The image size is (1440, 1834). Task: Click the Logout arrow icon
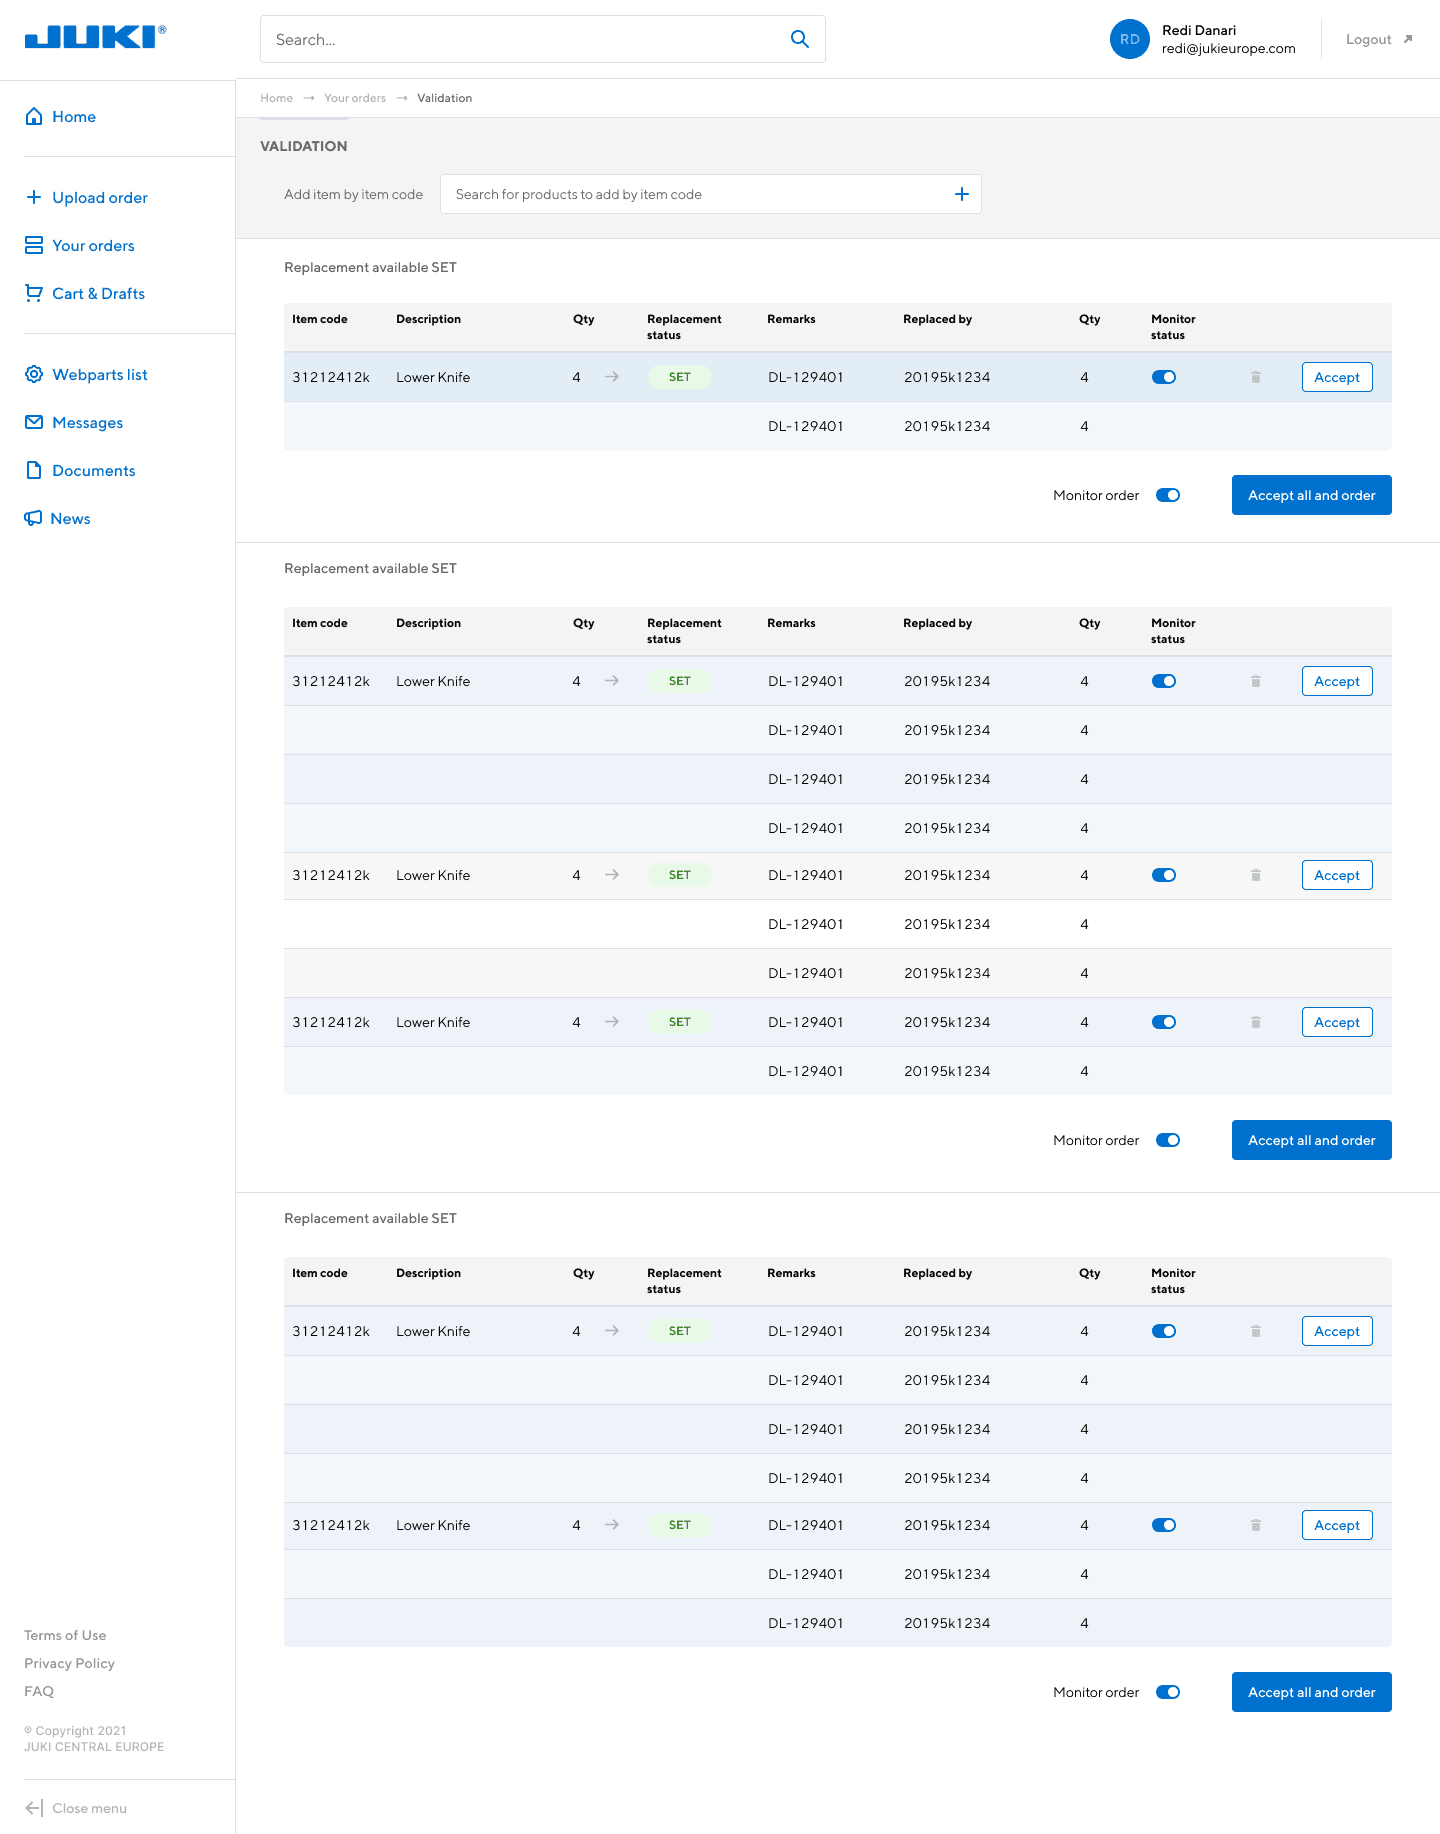[1408, 39]
